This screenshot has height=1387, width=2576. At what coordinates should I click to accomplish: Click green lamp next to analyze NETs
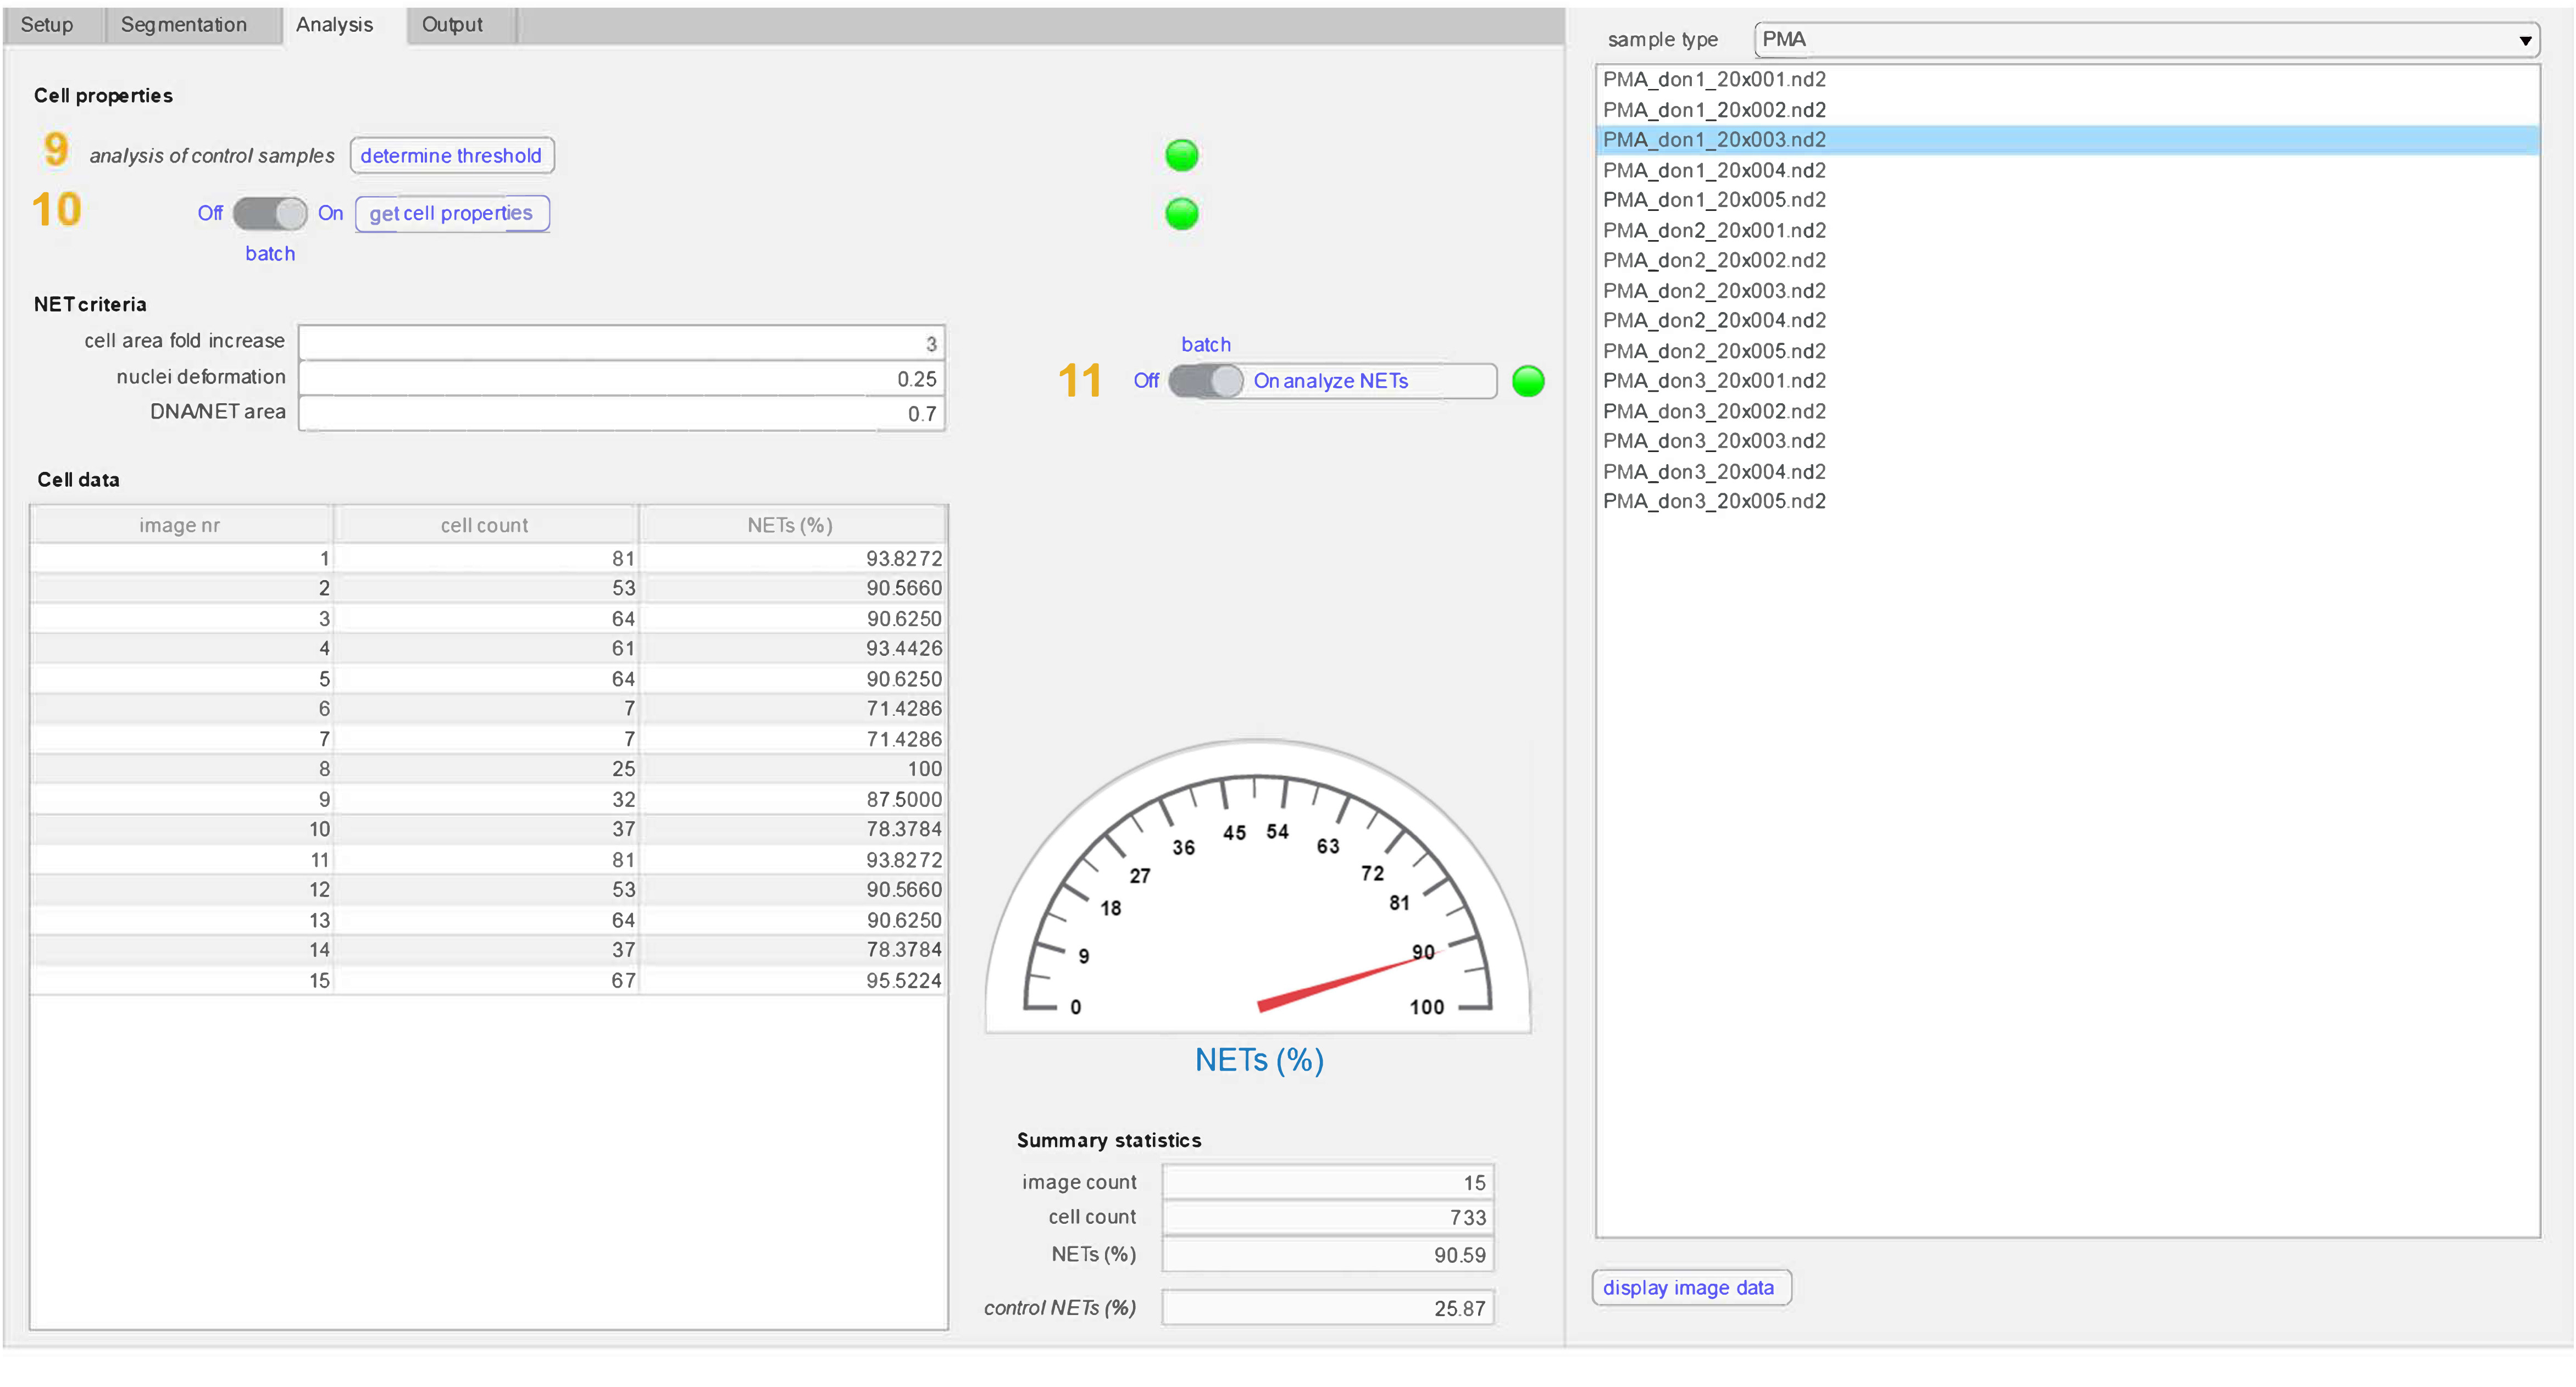tap(1527, 381)
